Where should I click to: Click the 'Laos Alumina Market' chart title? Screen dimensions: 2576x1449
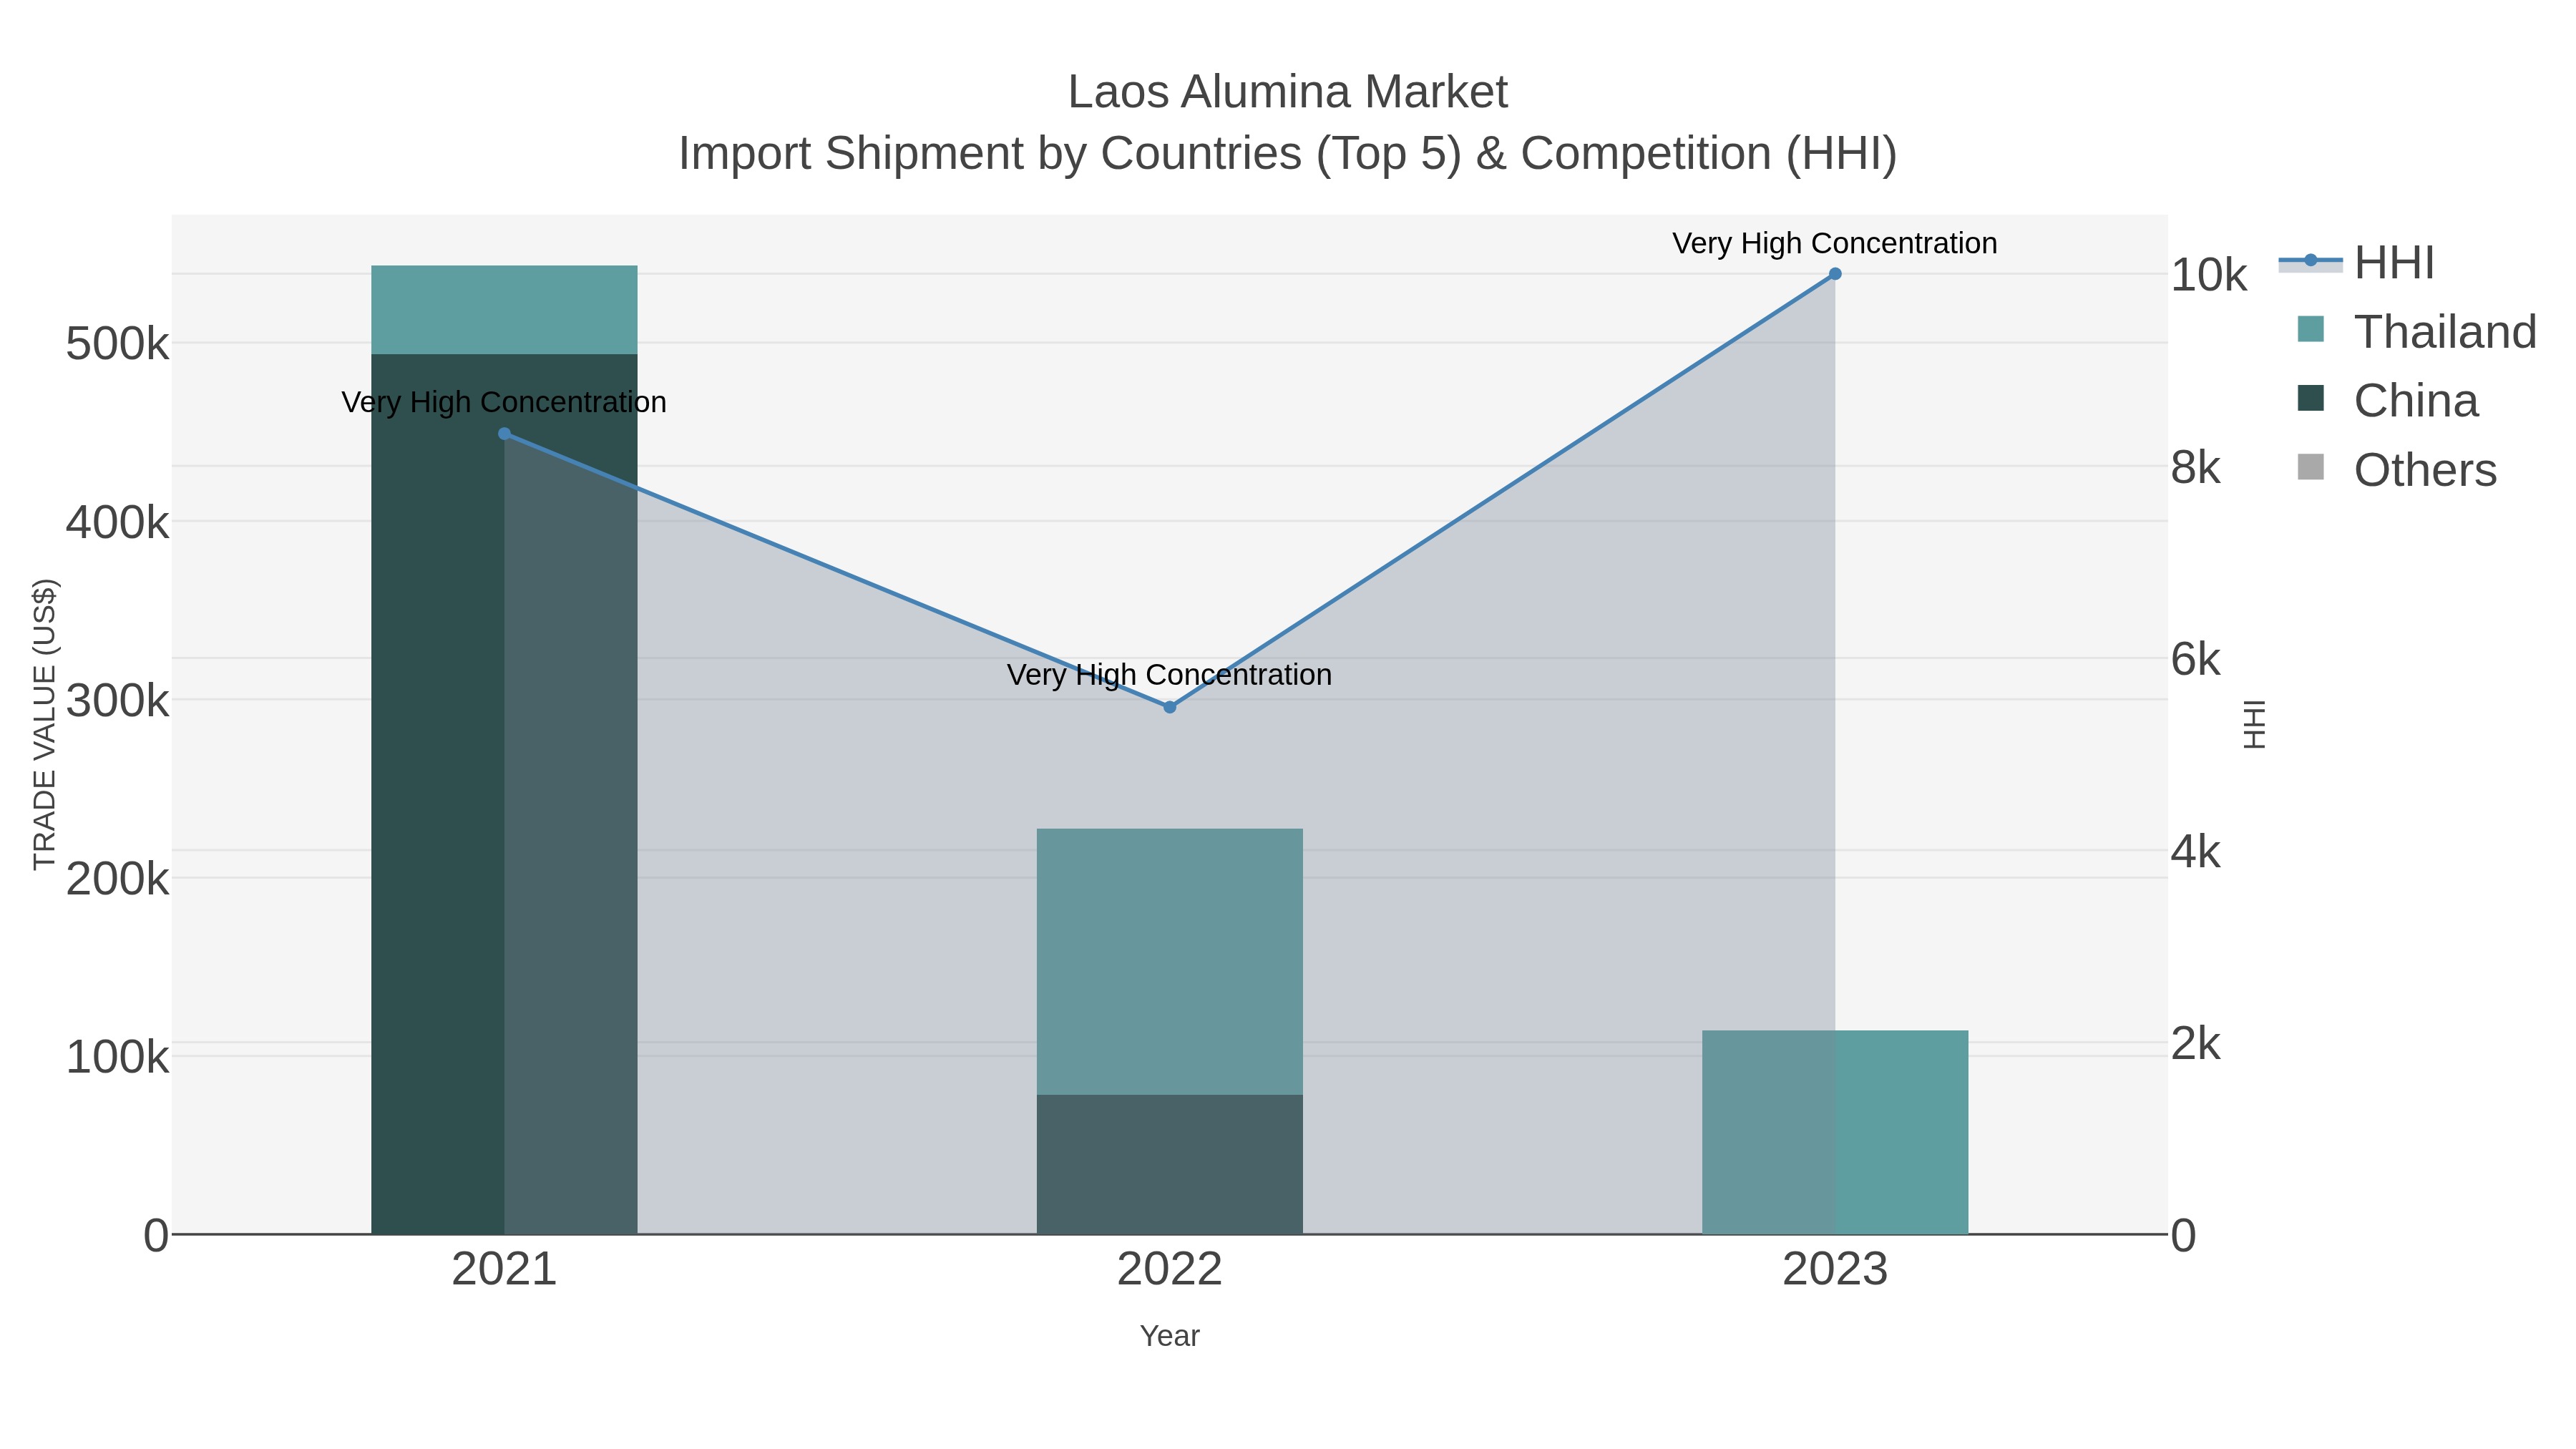[1288, 92]
